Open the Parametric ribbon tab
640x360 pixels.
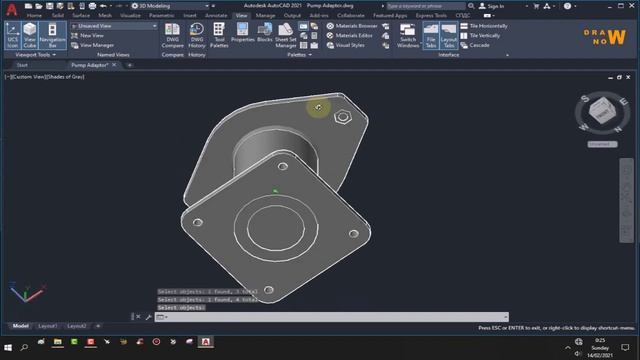tap(162, 16)
